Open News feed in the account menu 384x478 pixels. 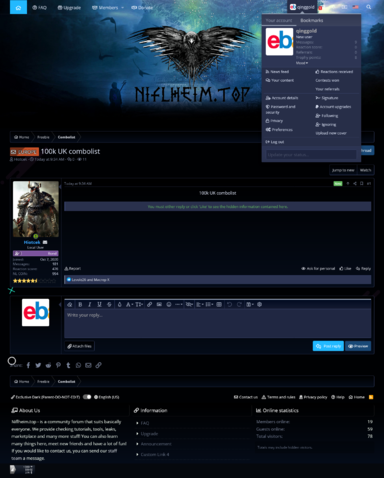tap(277, 72)
